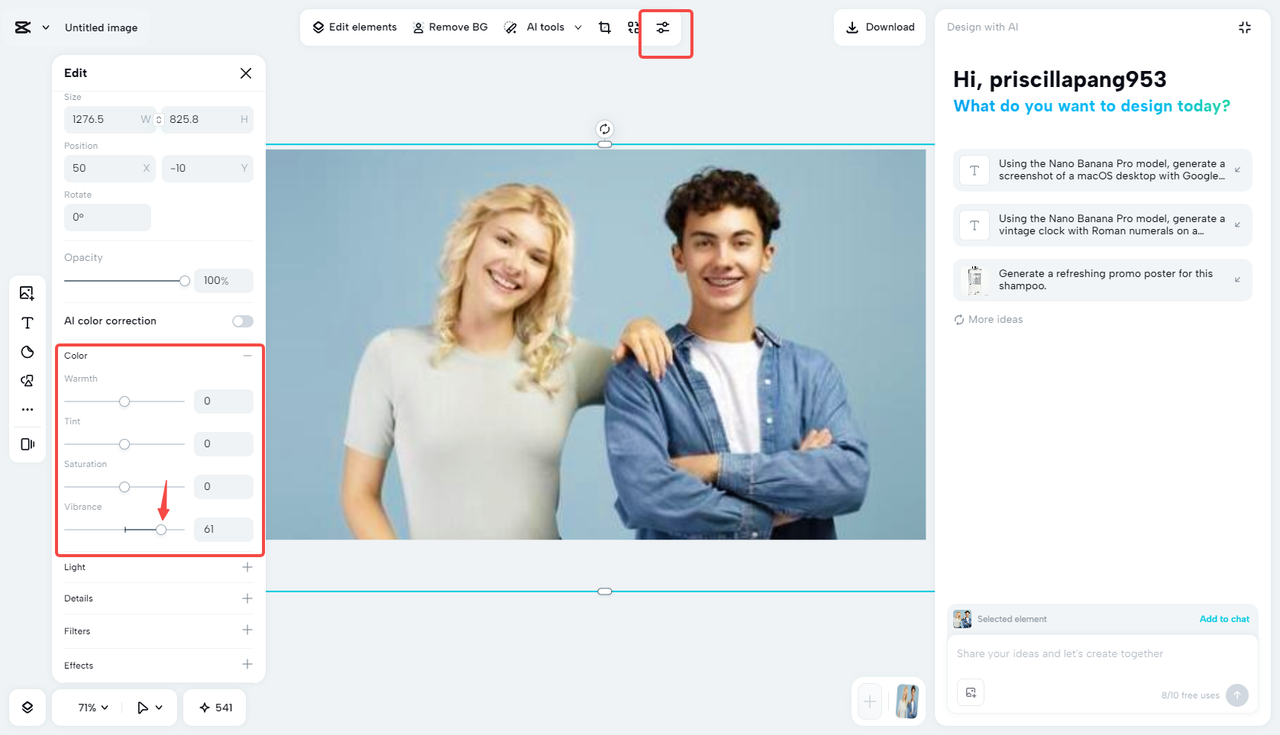
Task: Click the 'Untitled image' project title
Action: [101, 28]
